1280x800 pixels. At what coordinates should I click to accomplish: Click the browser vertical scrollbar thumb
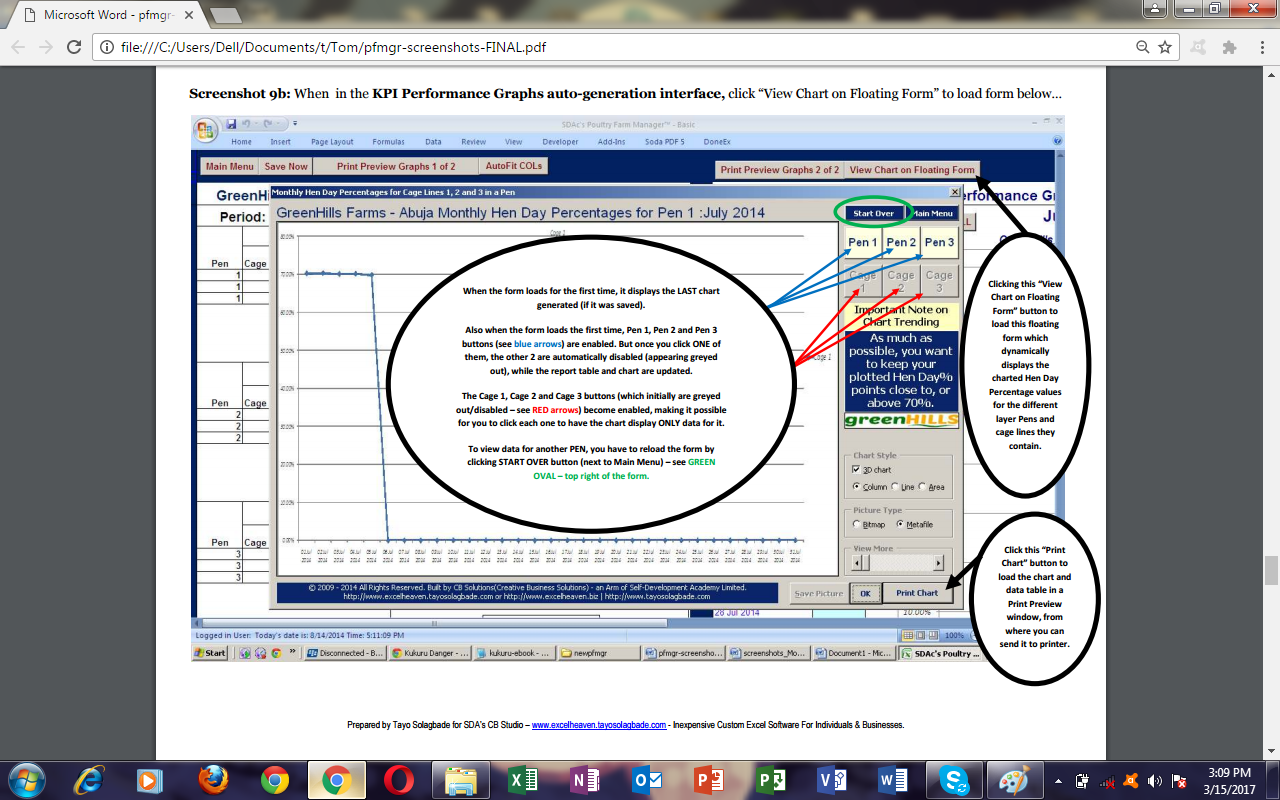pyautogui.click(x=1271, y=570)
